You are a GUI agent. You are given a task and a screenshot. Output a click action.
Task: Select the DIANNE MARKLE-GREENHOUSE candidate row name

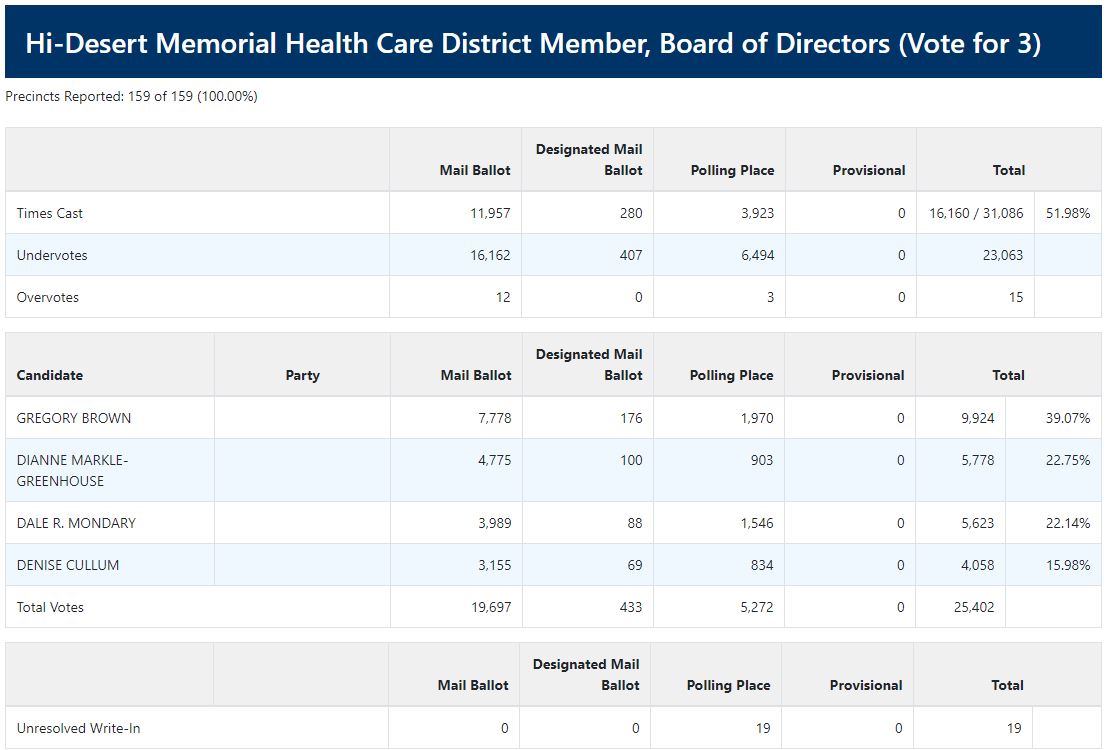(x=73, y=470)
